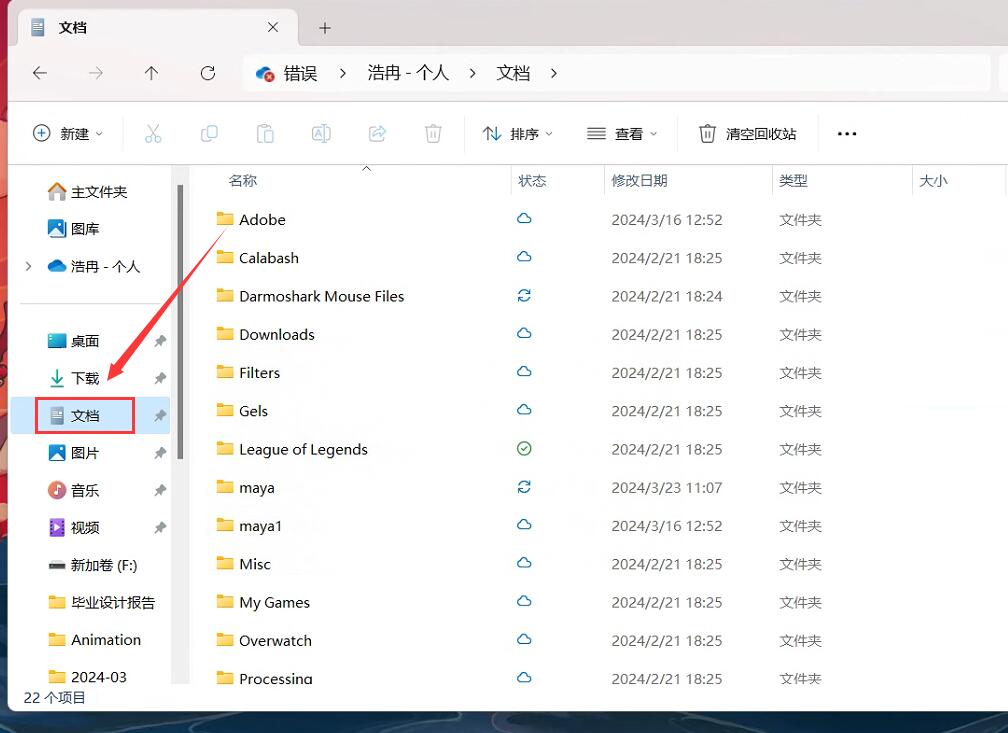Open the more options ellipsis menu

[x=847, y=133]
